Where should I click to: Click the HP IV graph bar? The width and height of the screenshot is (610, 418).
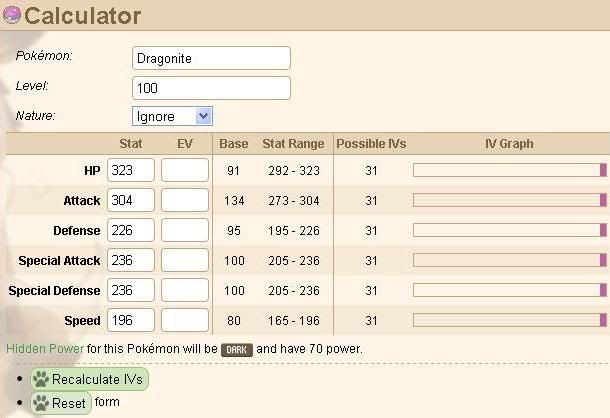(510, 170)
